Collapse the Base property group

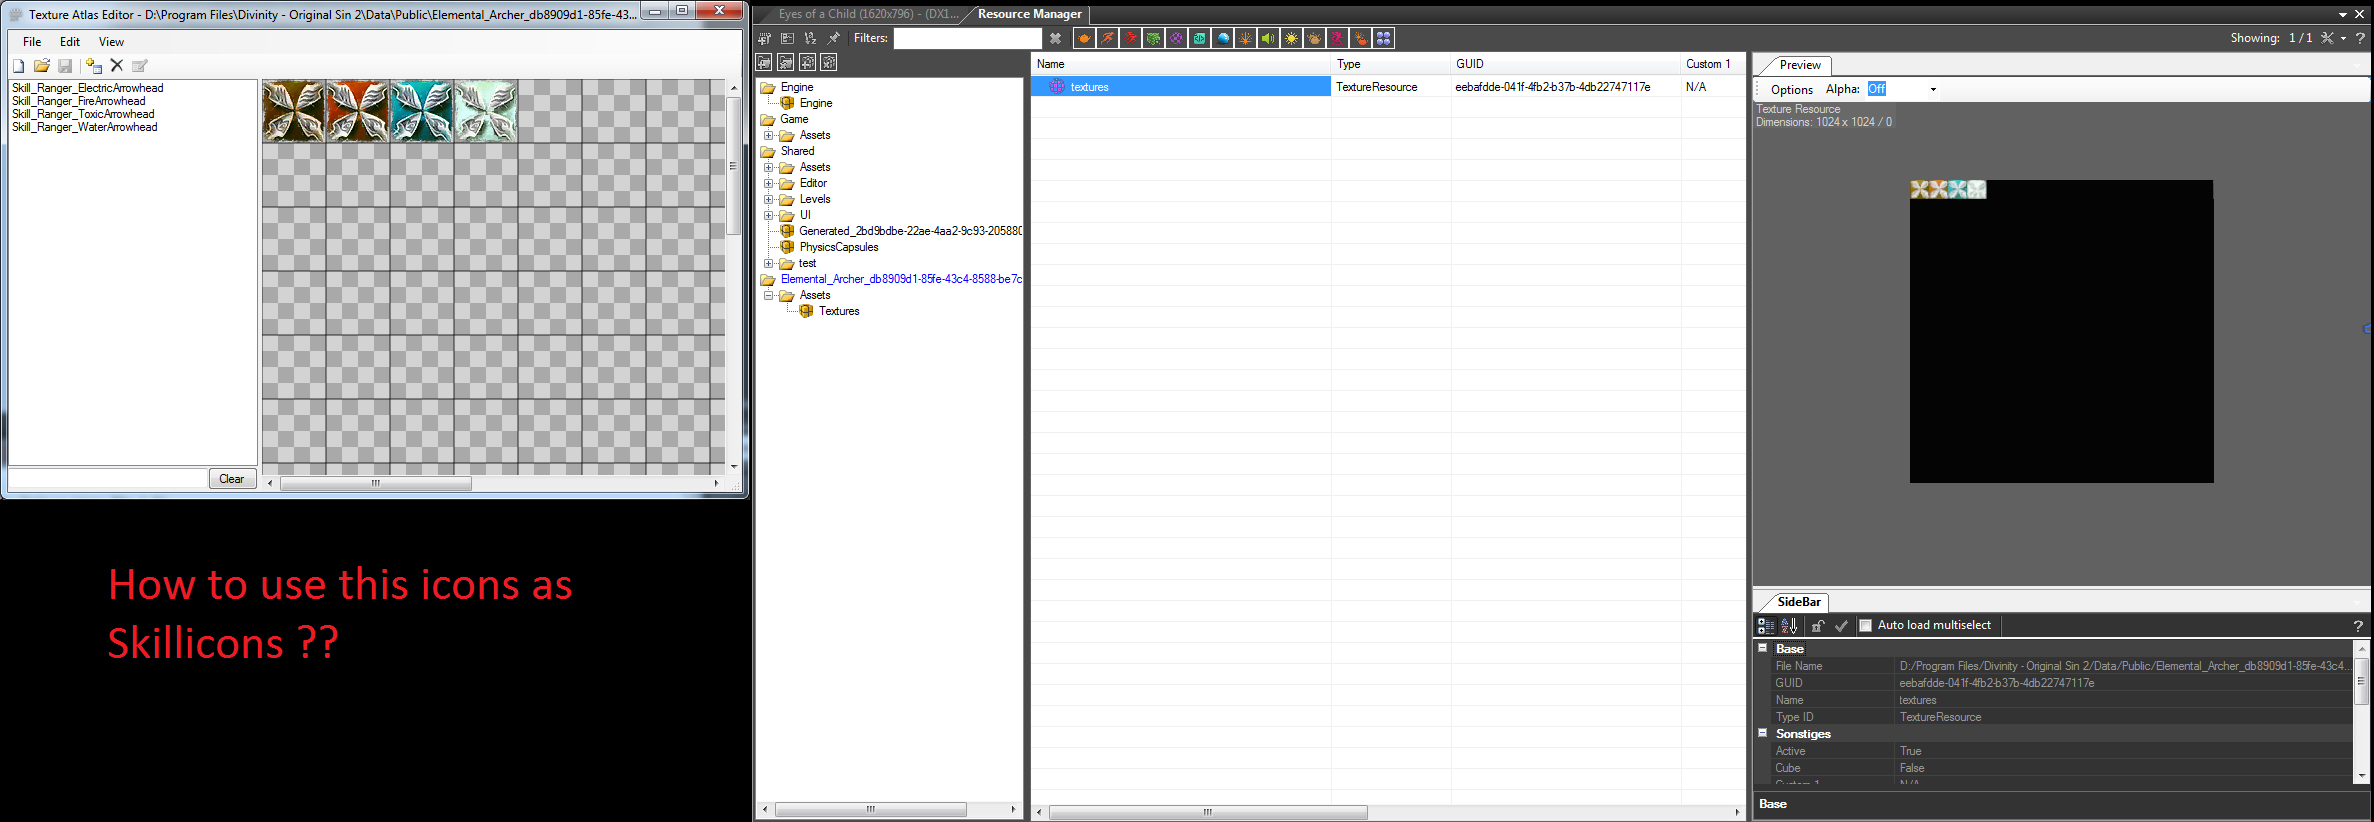click(1763, 649)
